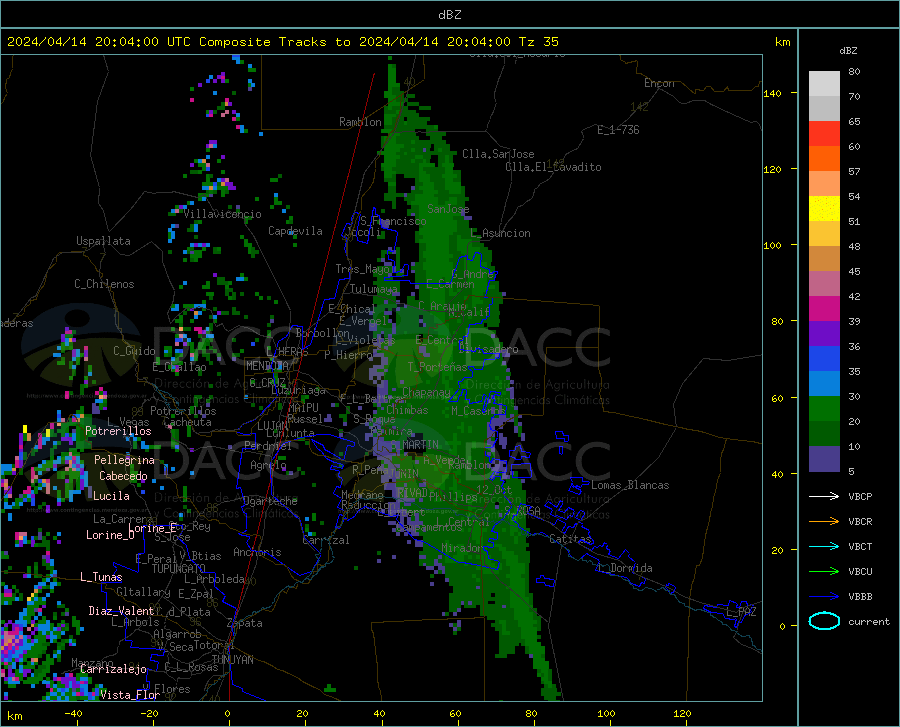Select the blue 36 dBZ color swatch
The width and height of the screenshot is (900, 727).
coord(824,359)
